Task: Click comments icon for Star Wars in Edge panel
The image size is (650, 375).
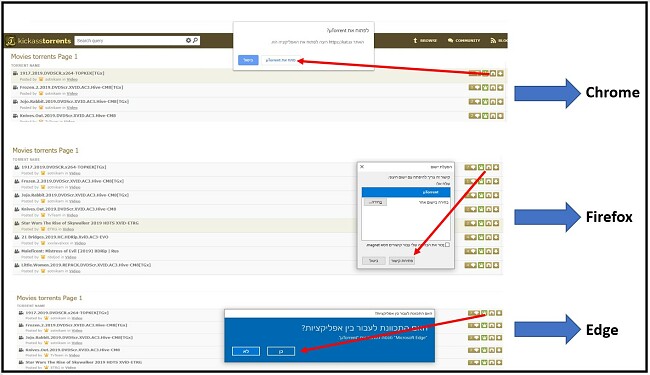Action: pos(474,363)
